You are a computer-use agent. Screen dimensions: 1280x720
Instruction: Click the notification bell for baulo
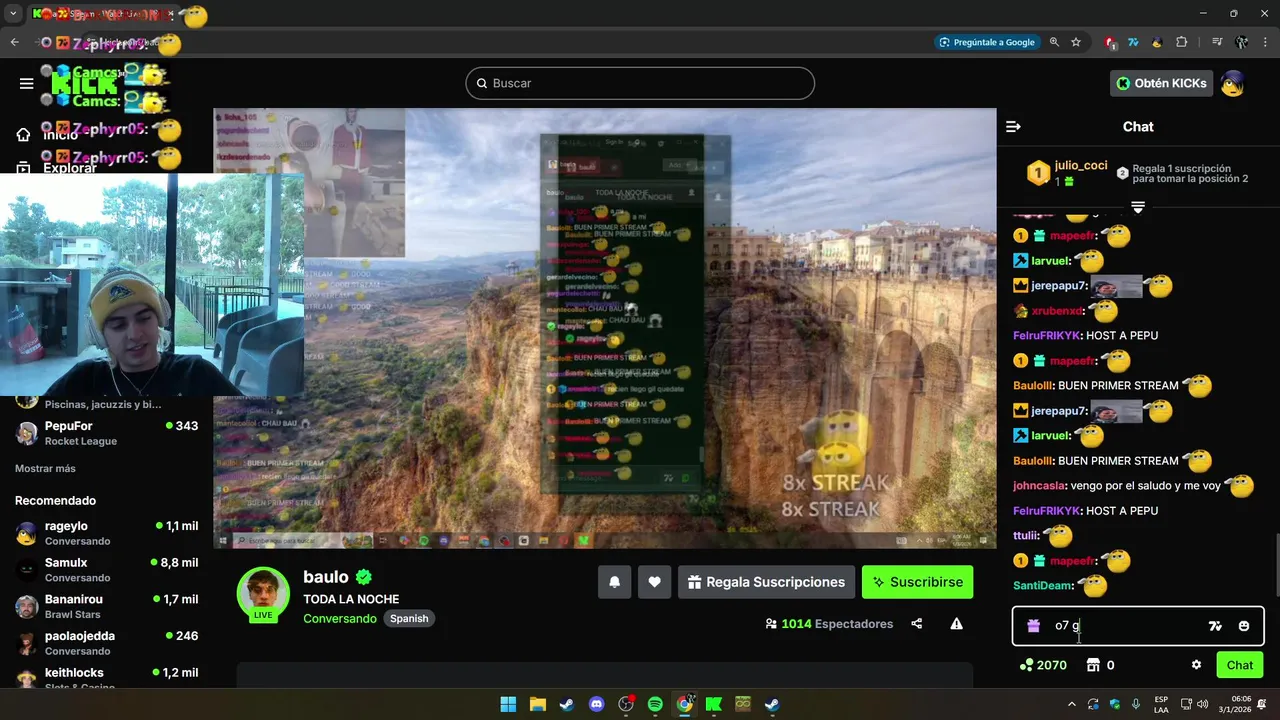[615, 582]
